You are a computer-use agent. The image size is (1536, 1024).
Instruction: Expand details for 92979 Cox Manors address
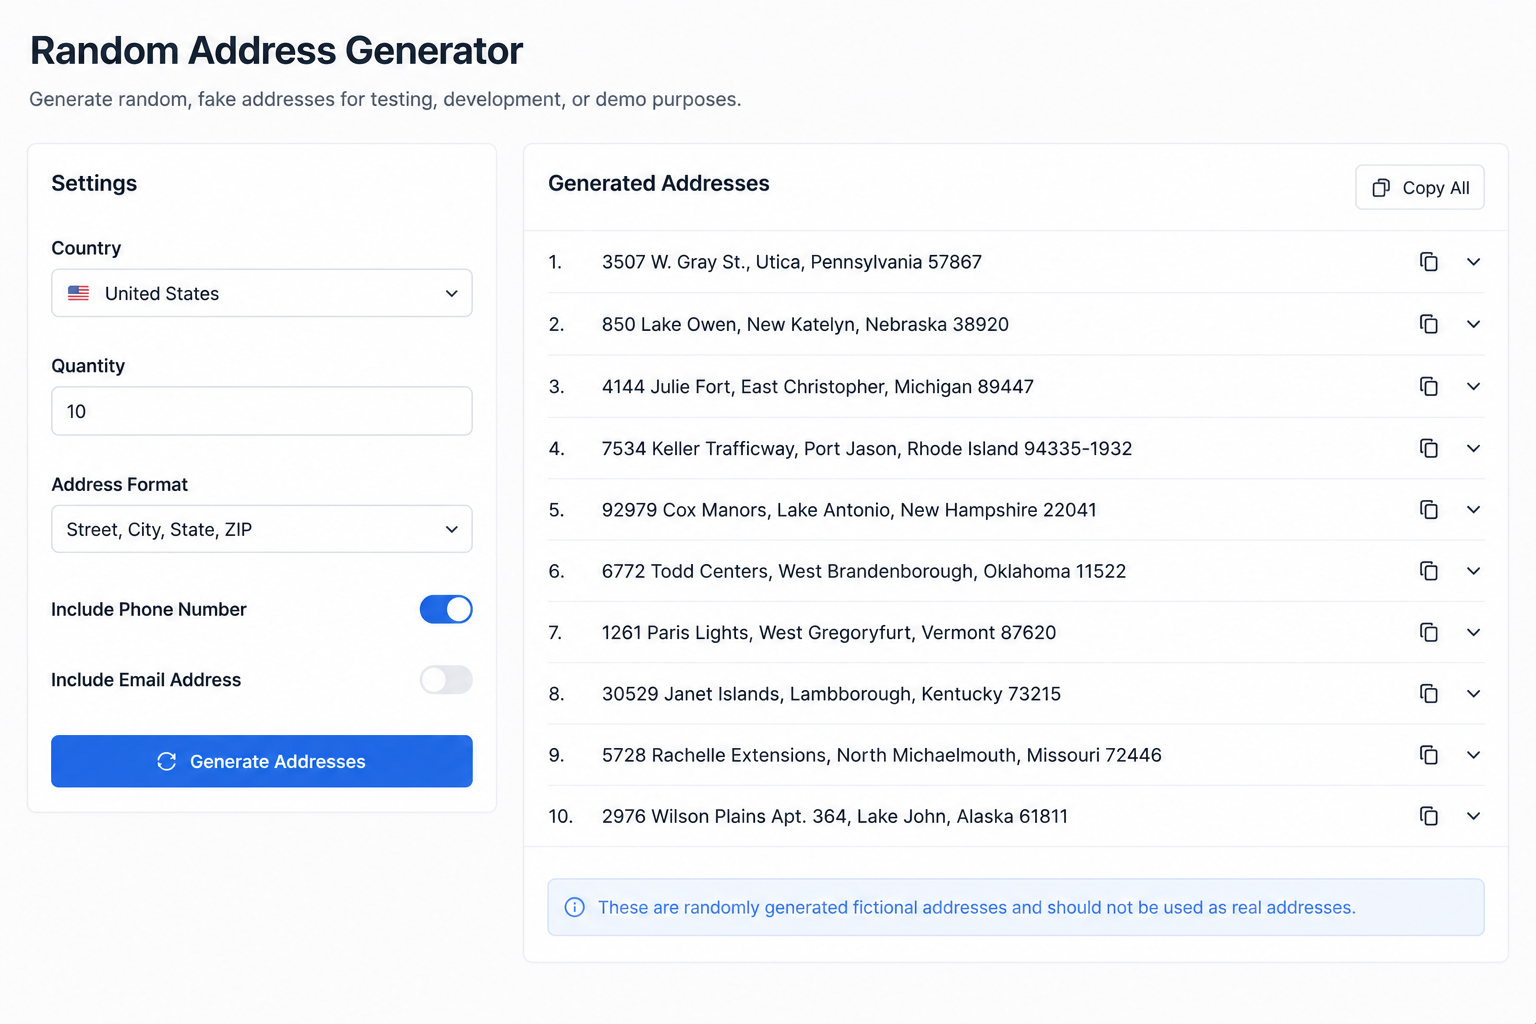(x=1473, y=510)
